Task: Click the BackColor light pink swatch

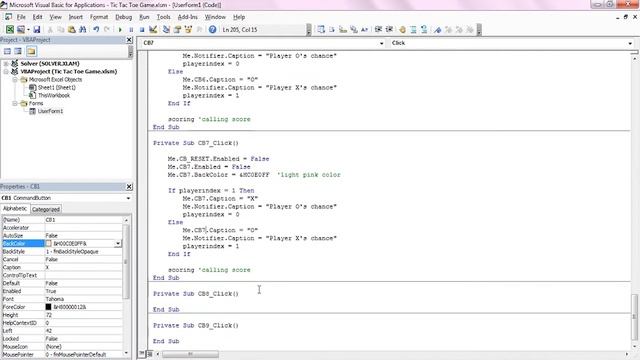Action: [x=49, y=243]
